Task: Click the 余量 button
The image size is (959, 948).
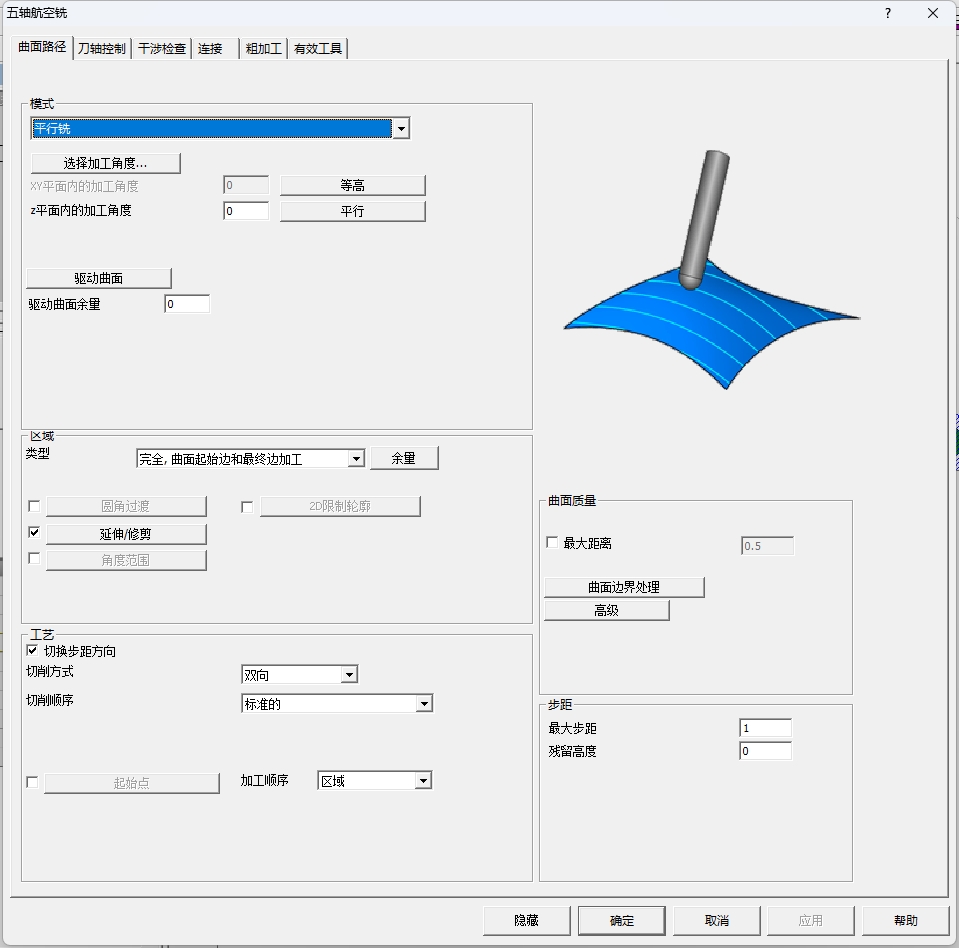Action: pyautogui.click(x=404, y=458)
